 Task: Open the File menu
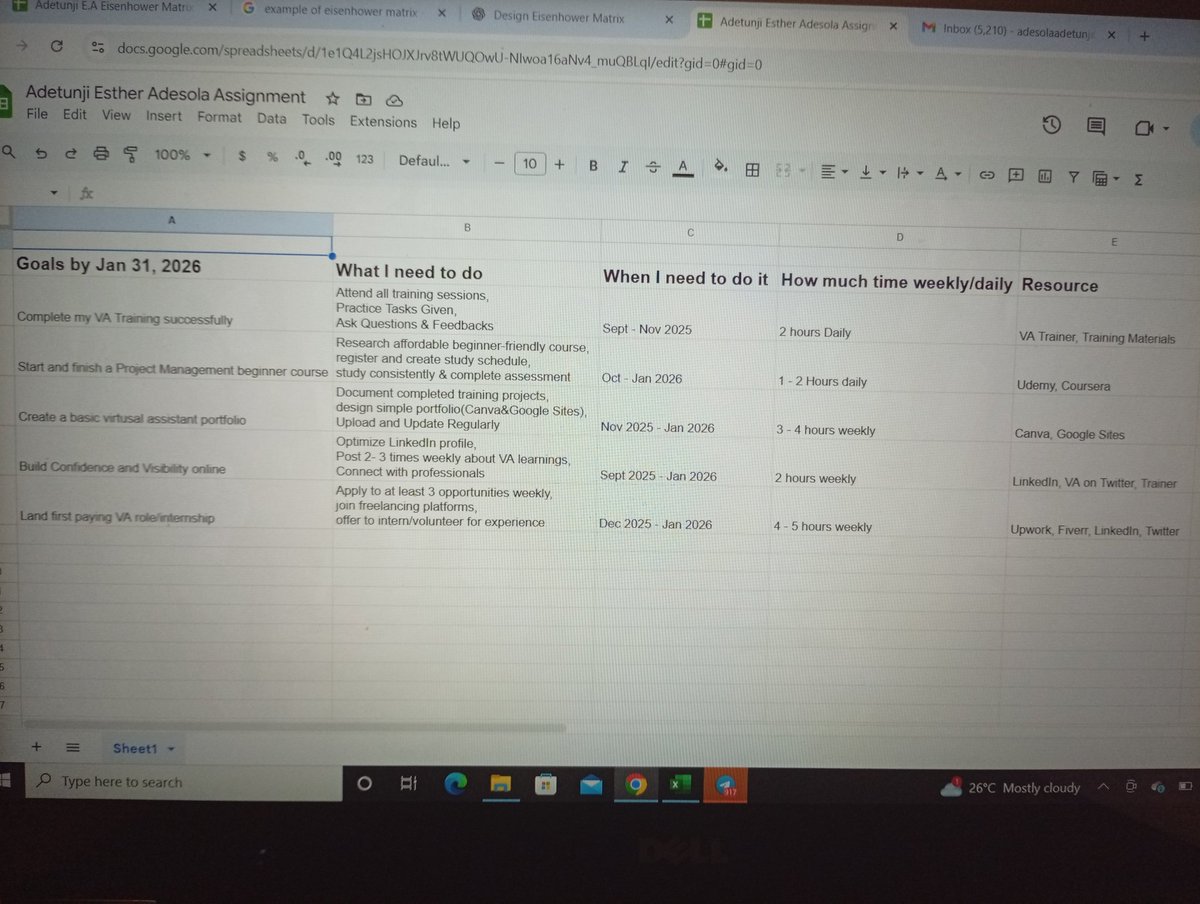tap(37, 114)
